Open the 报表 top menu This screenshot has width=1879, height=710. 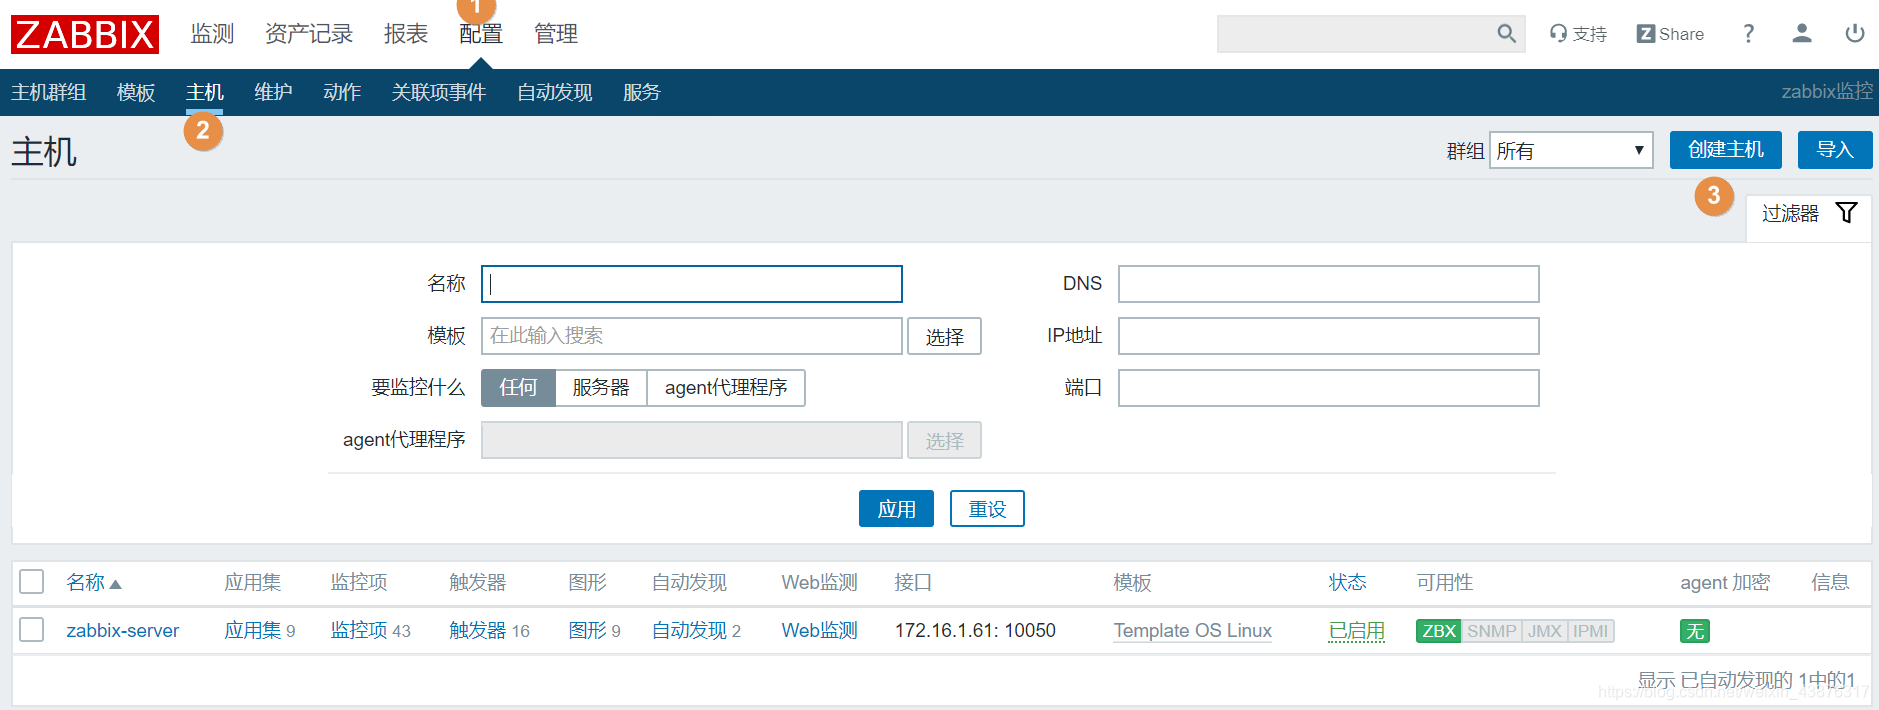(x=406, y=34)
